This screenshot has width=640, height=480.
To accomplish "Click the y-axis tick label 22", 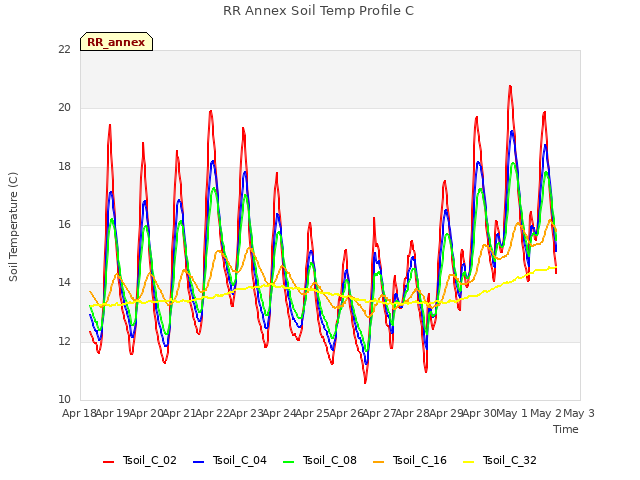I will coord(65,49).
